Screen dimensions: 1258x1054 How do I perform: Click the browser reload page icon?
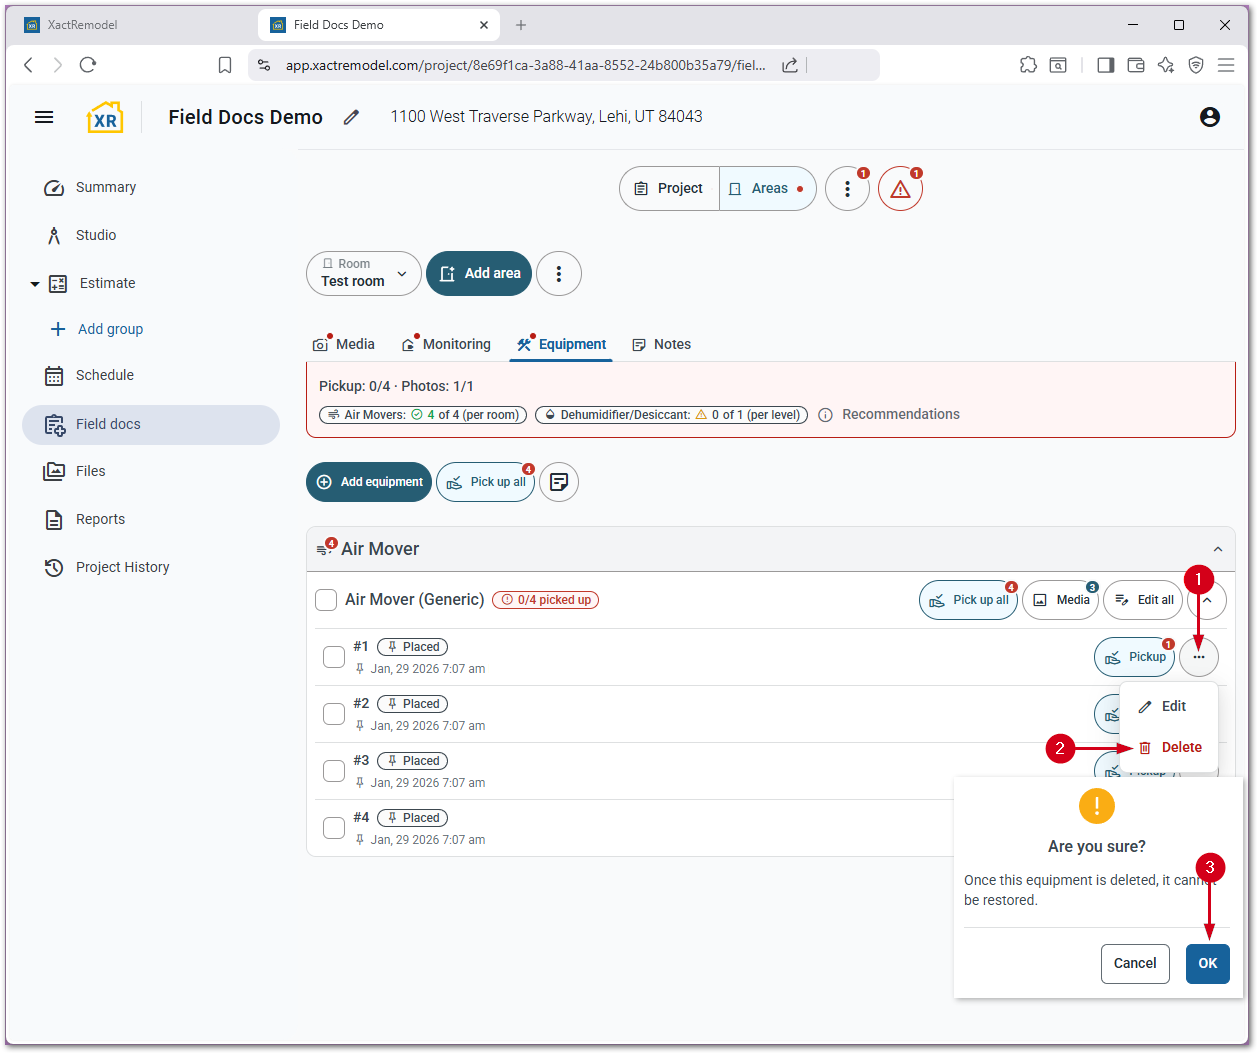tap(88, 65)
